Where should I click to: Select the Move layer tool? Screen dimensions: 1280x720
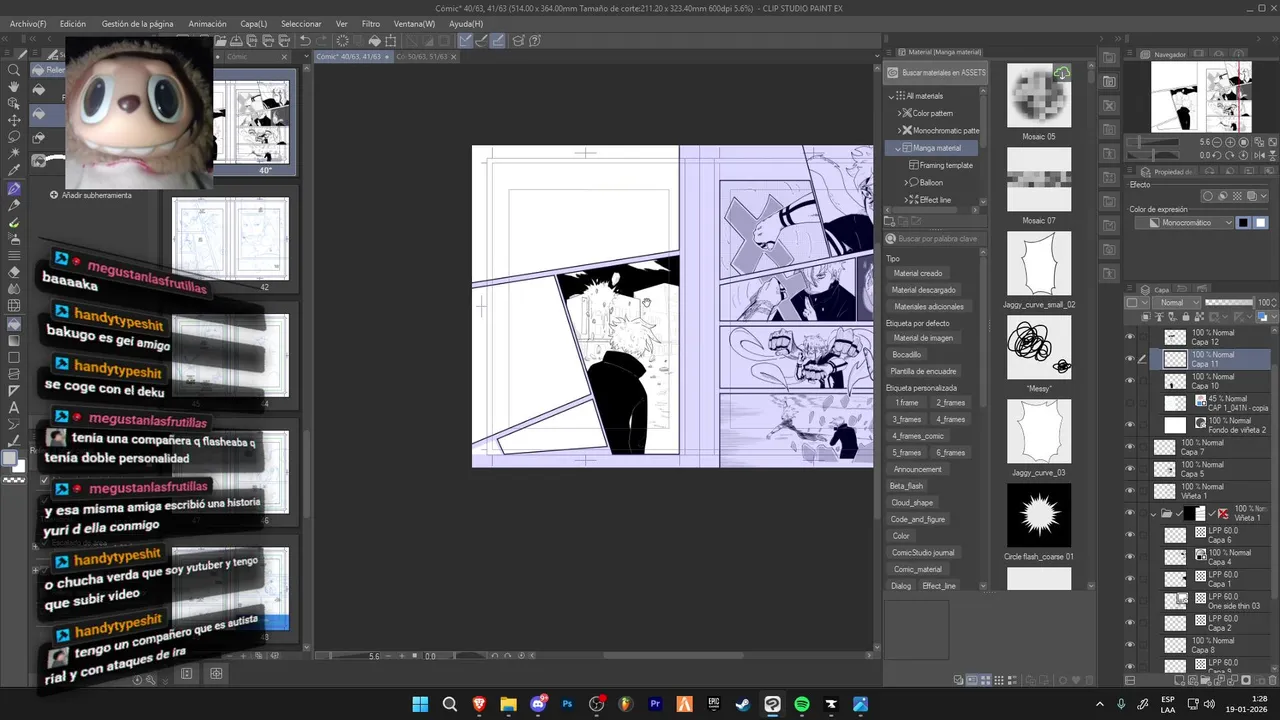pos(14,120)
